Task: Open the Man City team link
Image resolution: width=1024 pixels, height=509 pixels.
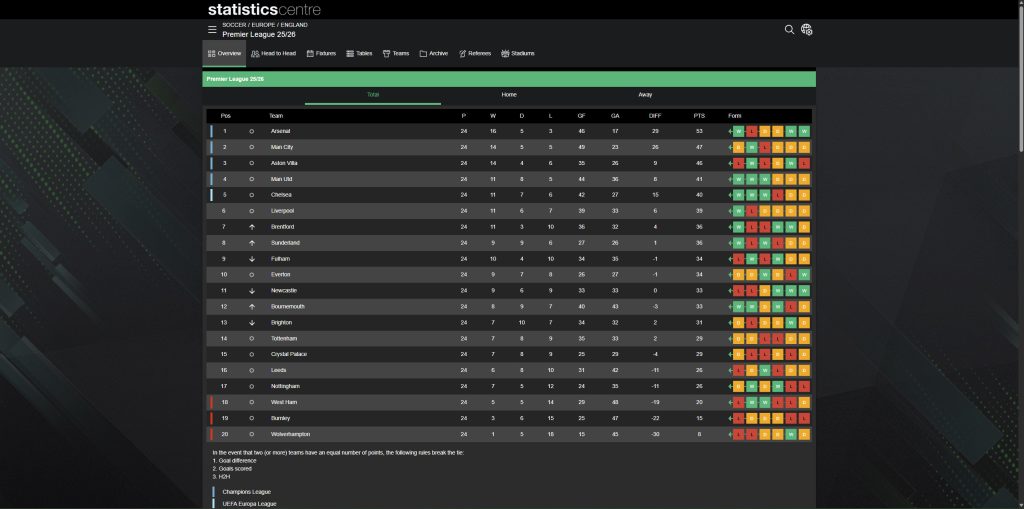Action: click(282, 147)
